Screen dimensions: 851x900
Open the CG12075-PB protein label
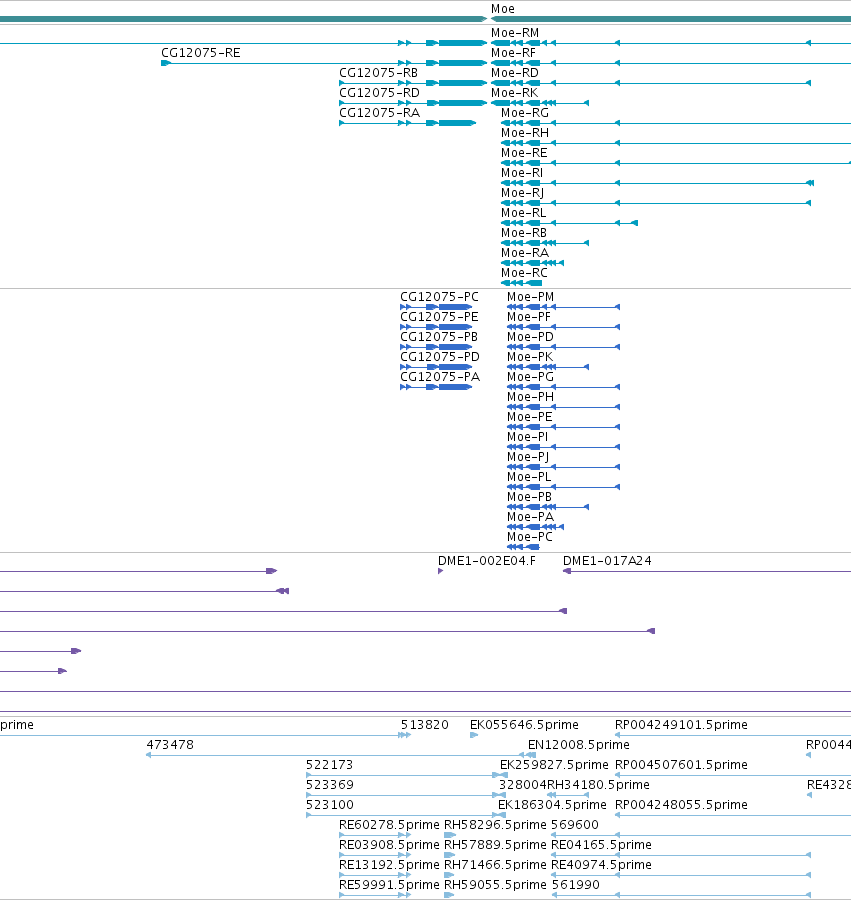pos(439,338)
